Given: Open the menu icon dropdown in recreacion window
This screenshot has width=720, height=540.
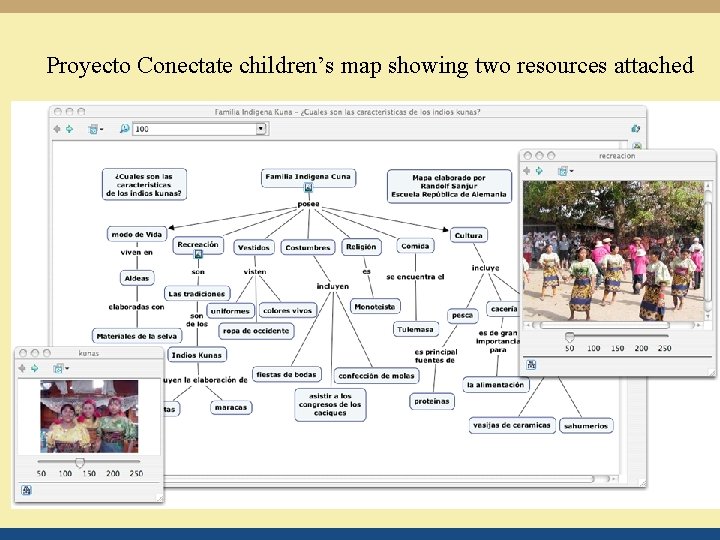Looking at the screenshot, I should 565,171.
